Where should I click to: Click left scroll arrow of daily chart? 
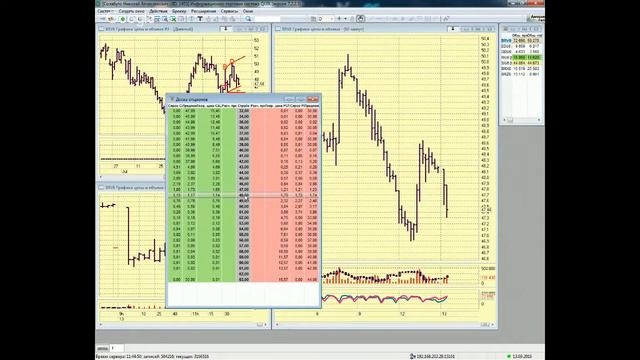point(101,177)
